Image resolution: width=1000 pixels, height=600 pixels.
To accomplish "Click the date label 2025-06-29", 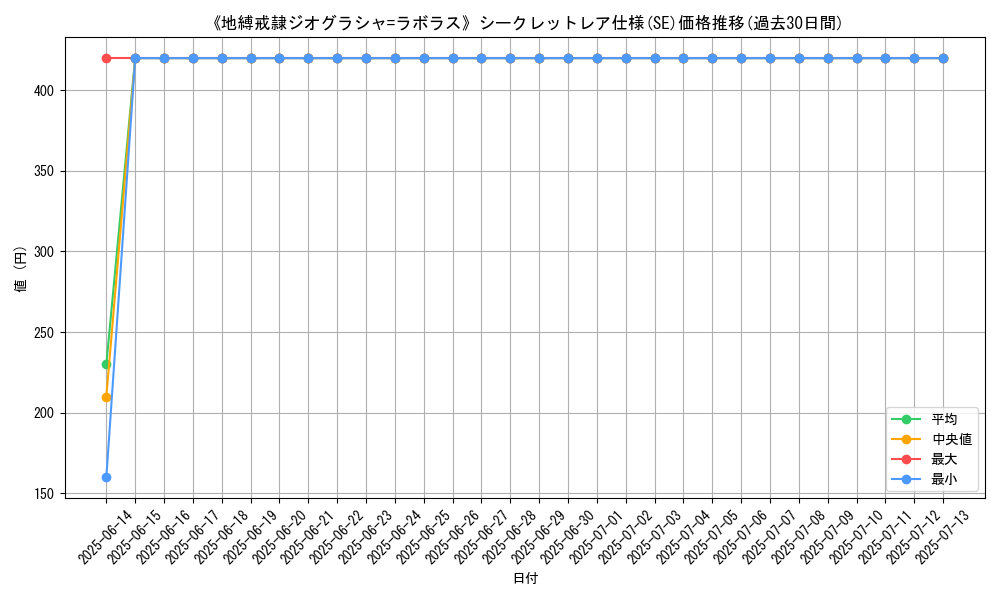I will click(538, 538).
